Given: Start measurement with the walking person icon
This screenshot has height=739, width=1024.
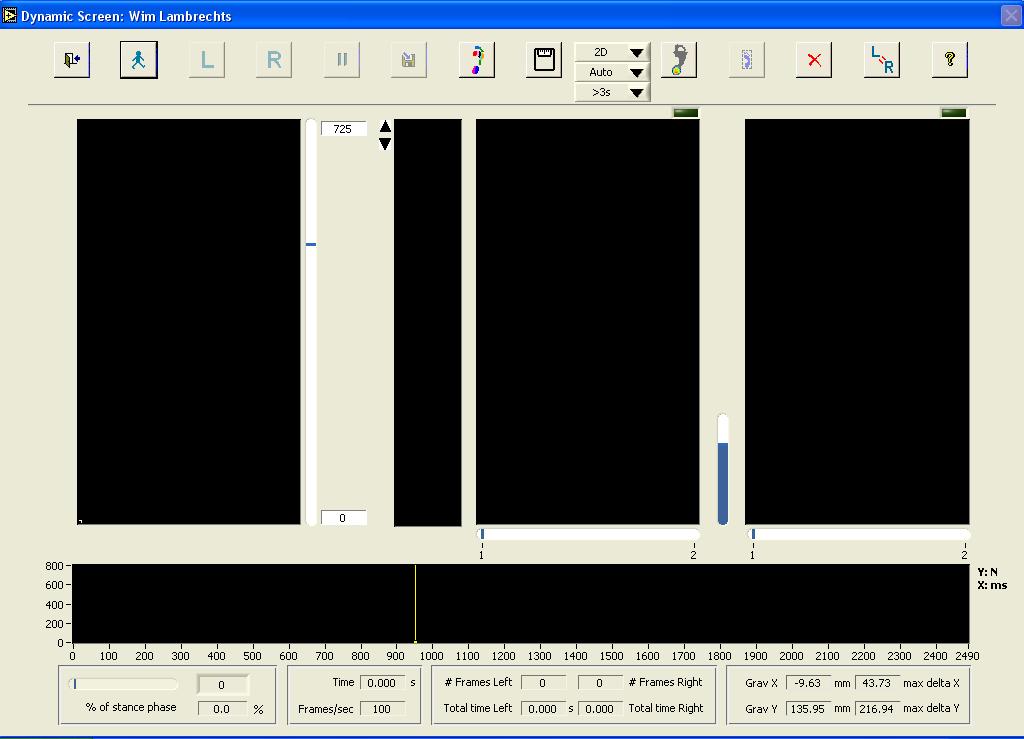Looking at the screenshot, I should pos(138,60).
